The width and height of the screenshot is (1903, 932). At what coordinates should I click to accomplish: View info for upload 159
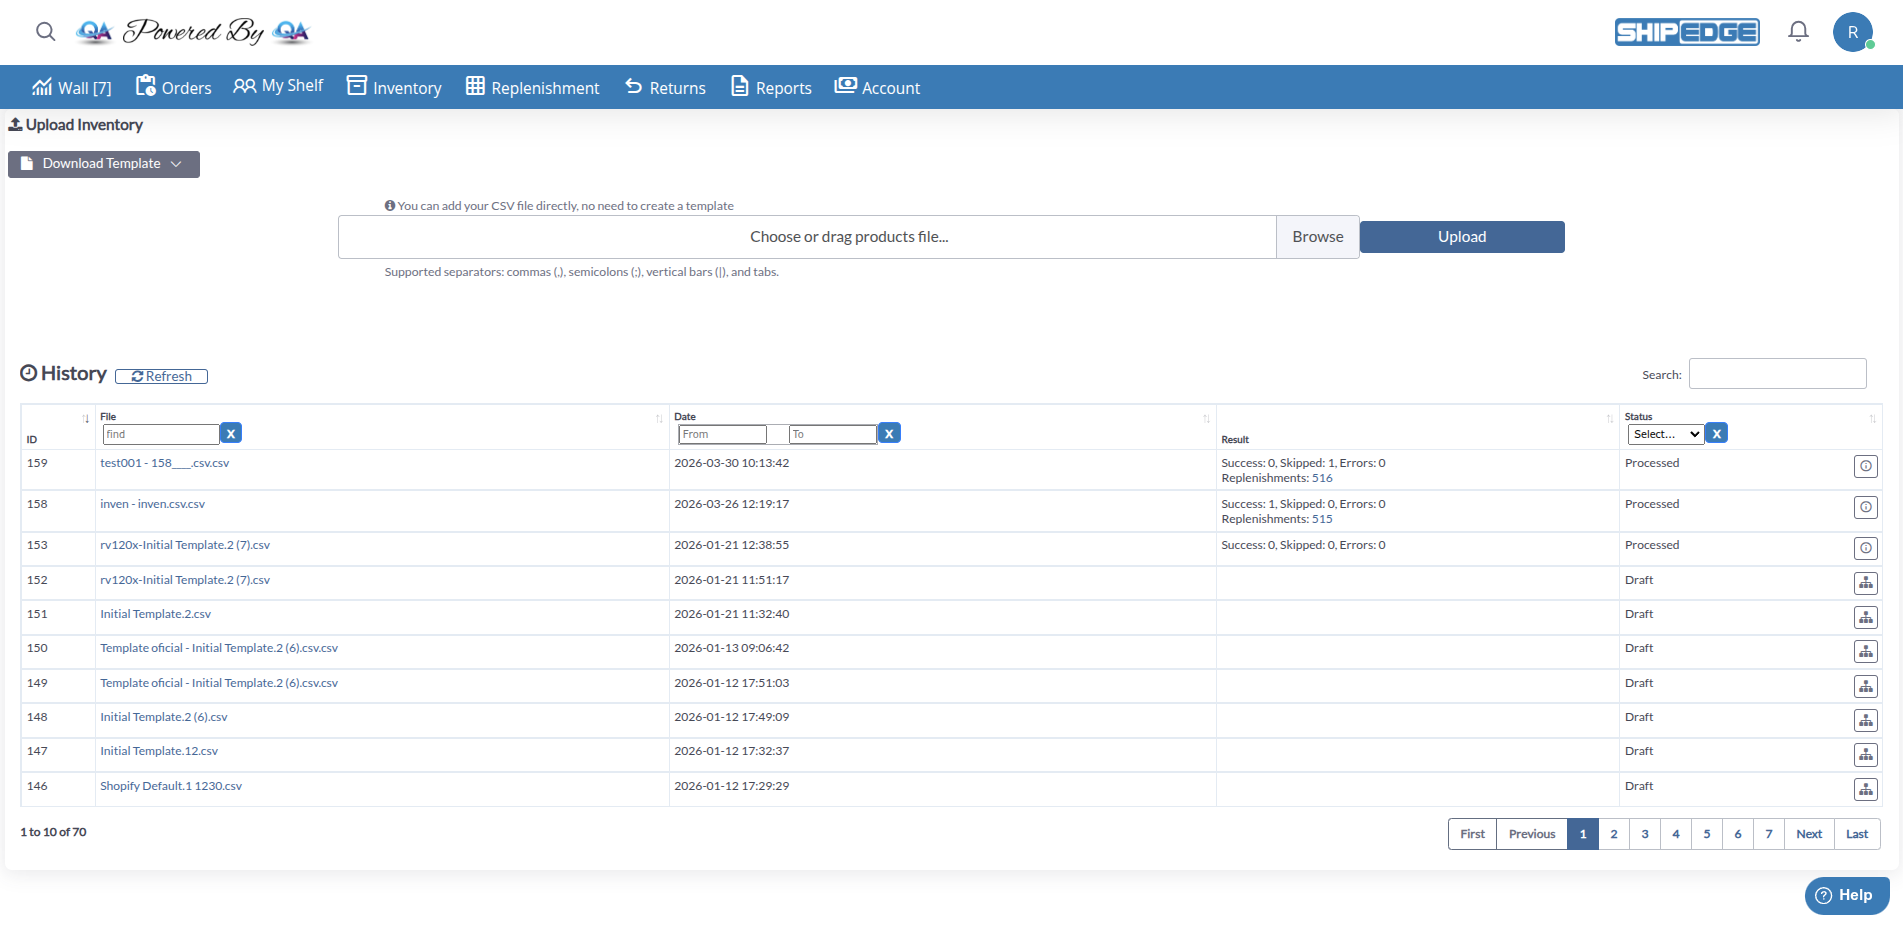point(1865,466)
